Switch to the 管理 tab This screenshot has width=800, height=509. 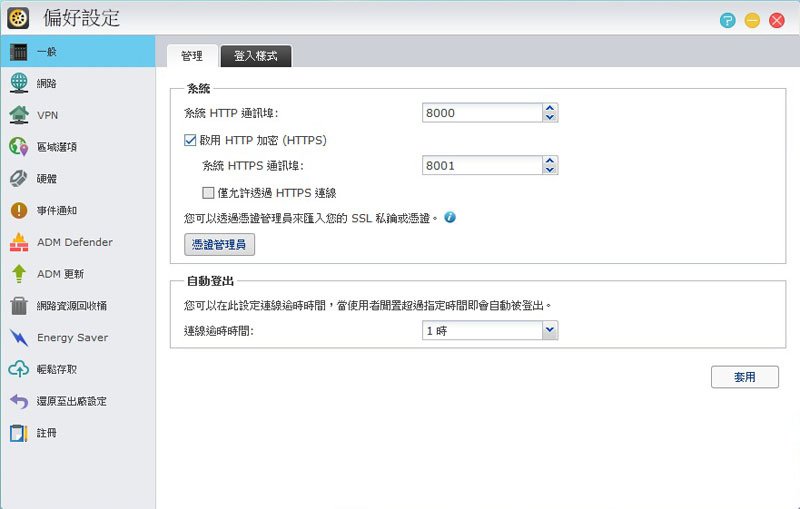(x=192, y=56)
